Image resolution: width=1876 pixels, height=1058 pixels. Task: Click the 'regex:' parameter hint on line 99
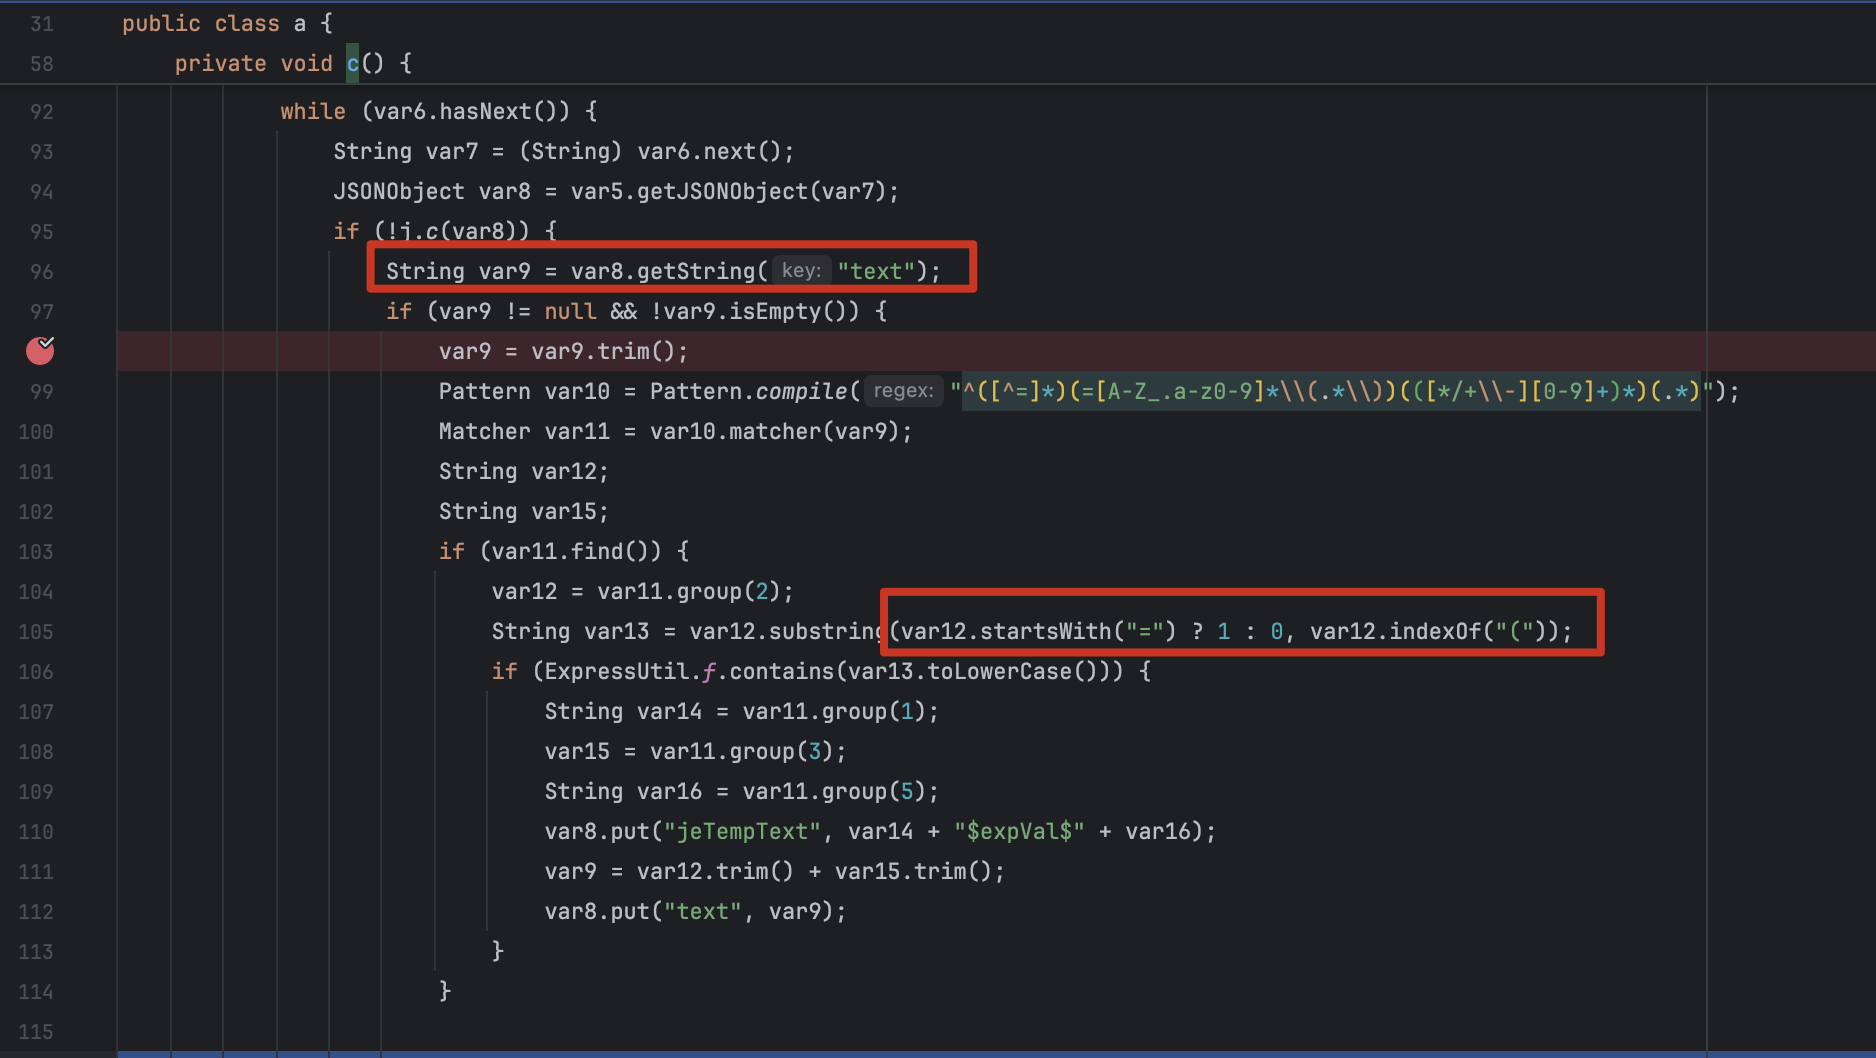904,391
